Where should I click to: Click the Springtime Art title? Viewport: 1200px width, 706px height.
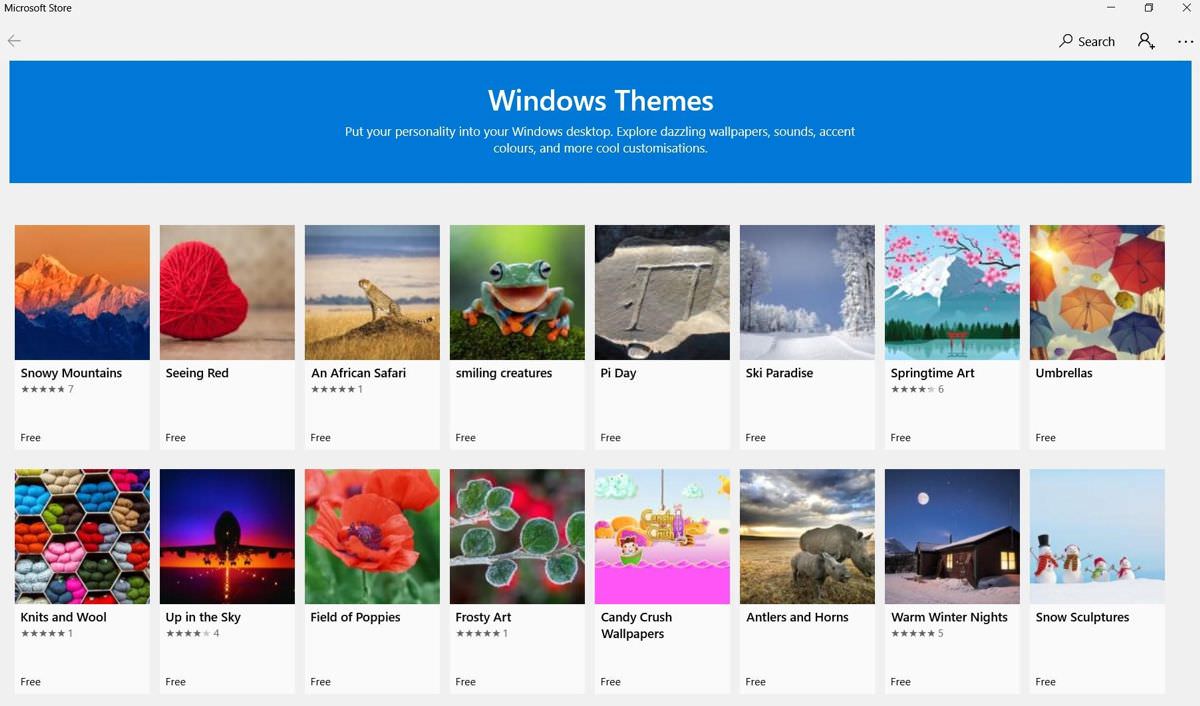(932, 373)
